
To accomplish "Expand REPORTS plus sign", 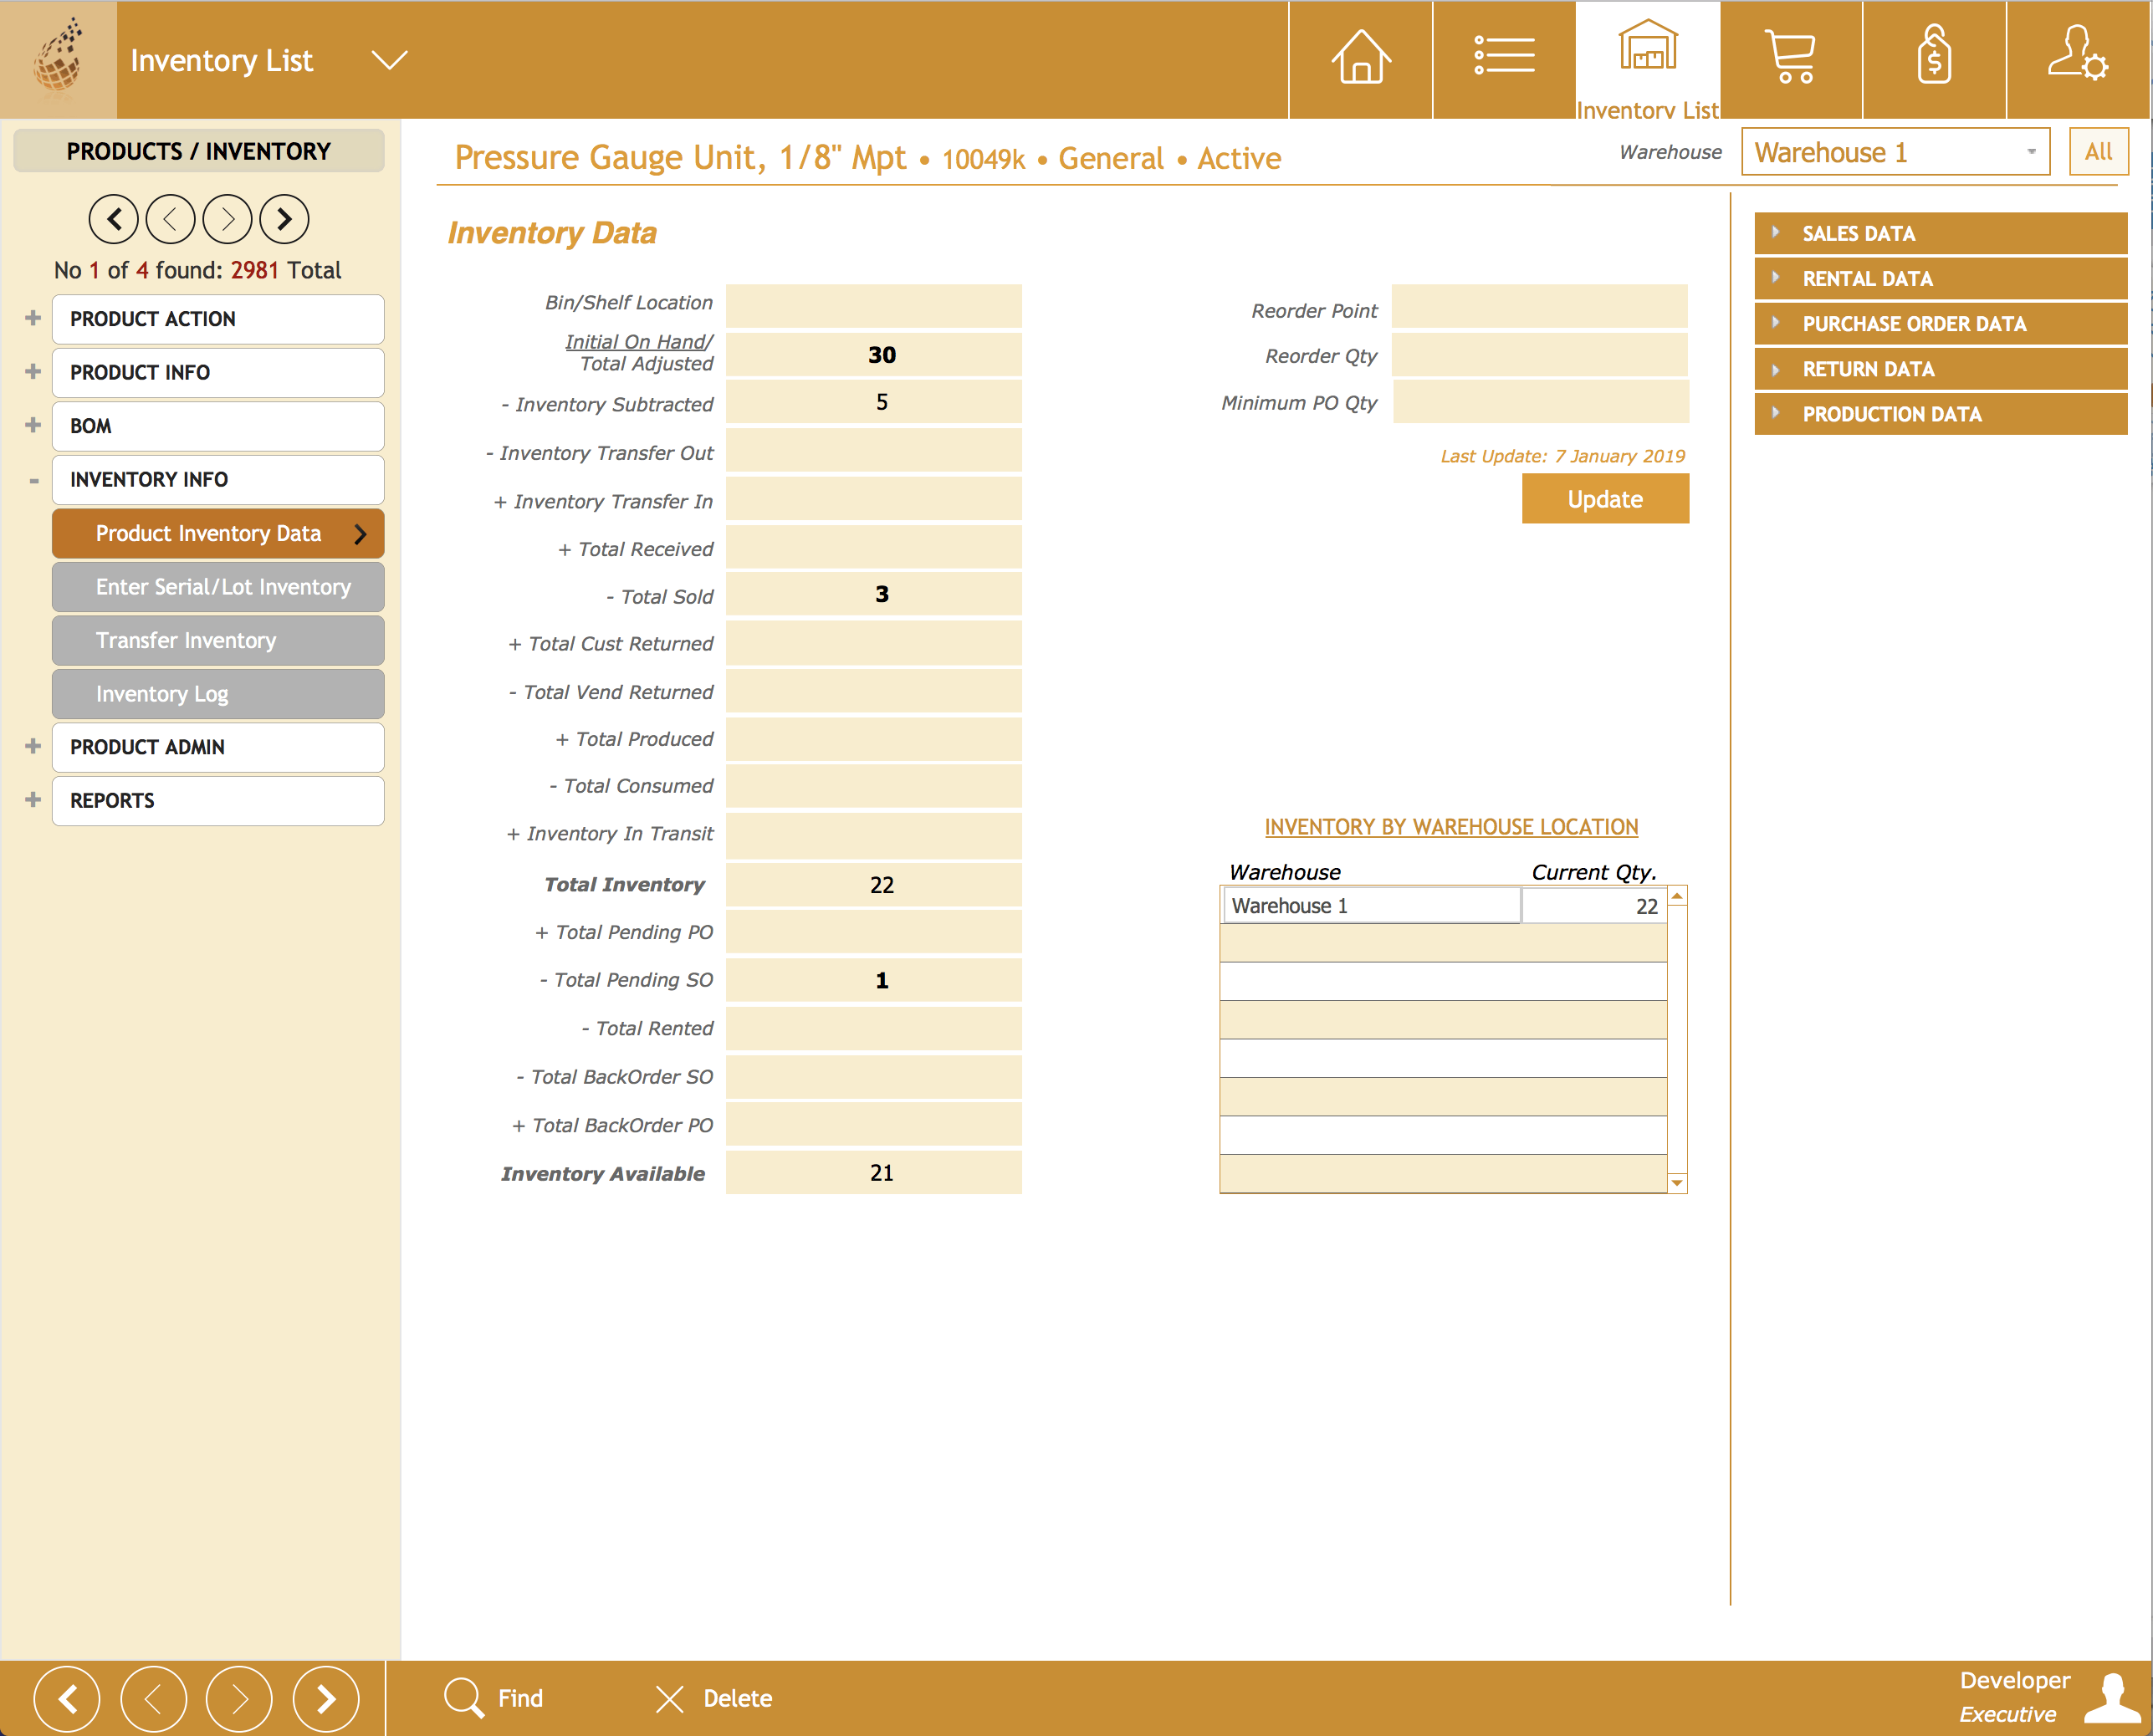I will click(x=33, y=799).
